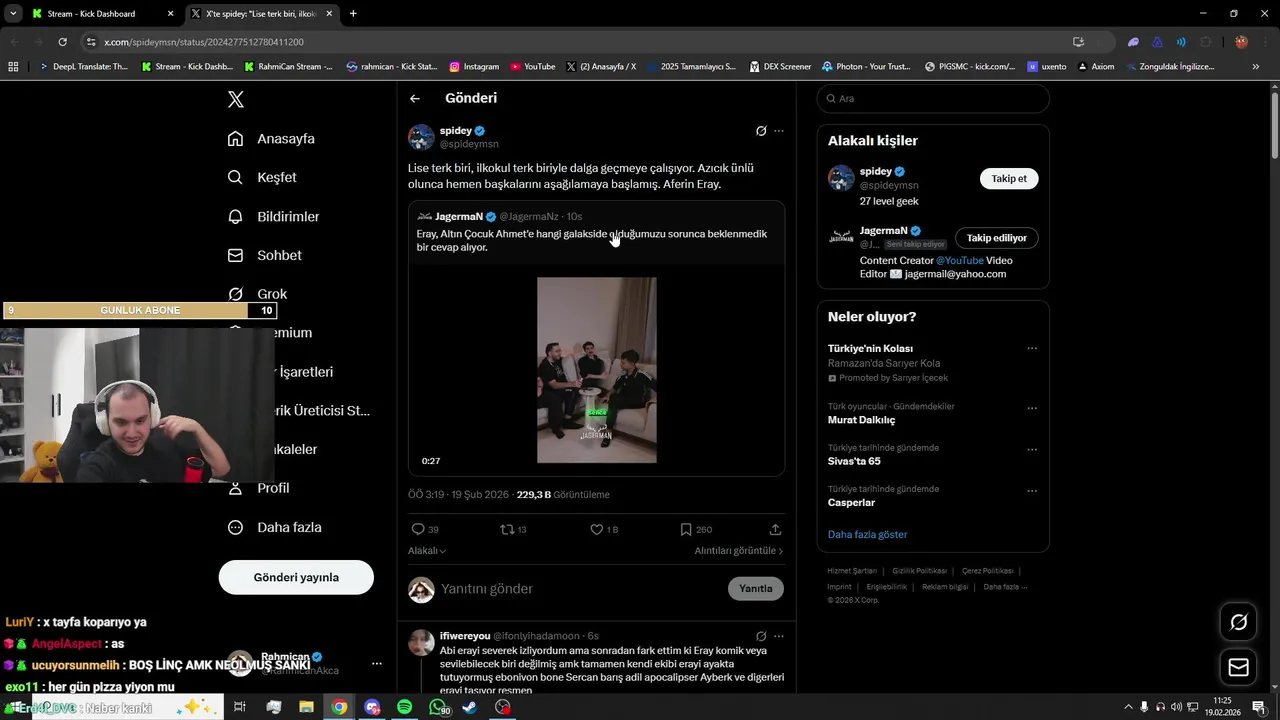Image resolution: width=1280 pixels, height=720 pixels.
Task: Open the Murat Dalkılıç trend
Action: point(861,420)
